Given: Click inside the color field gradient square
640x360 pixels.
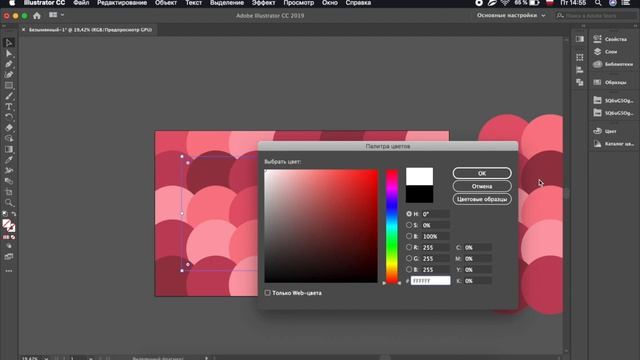Looking at the screenshot, I should 321,226.
